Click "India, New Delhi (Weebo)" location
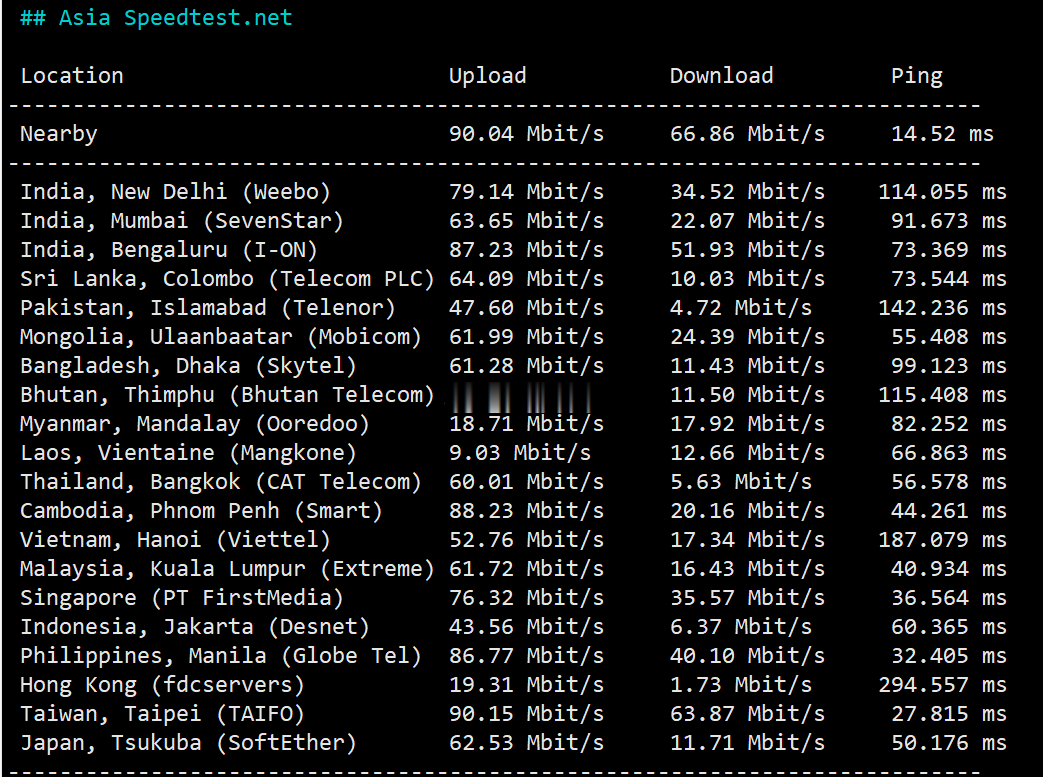This screenshot has width=1043, height=777. [176, 192]
